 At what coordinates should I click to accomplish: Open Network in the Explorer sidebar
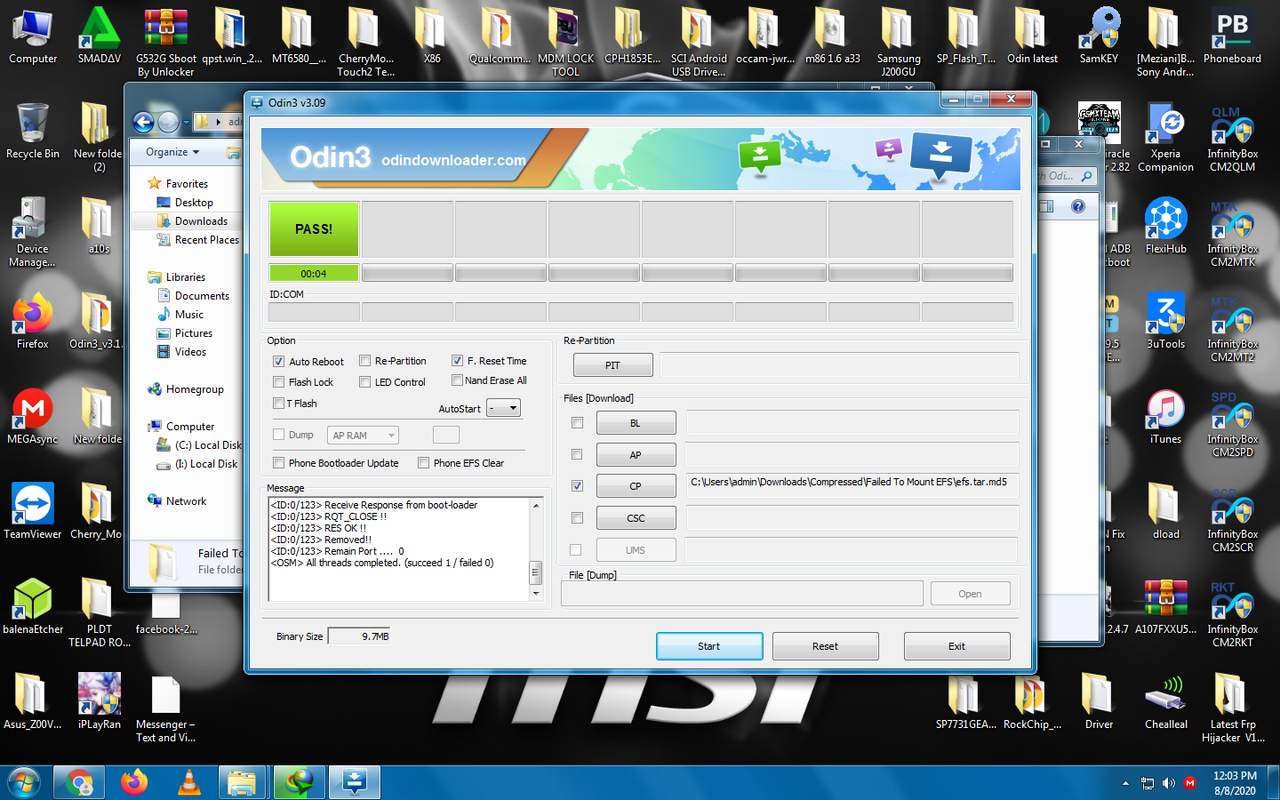coord(186,501)
